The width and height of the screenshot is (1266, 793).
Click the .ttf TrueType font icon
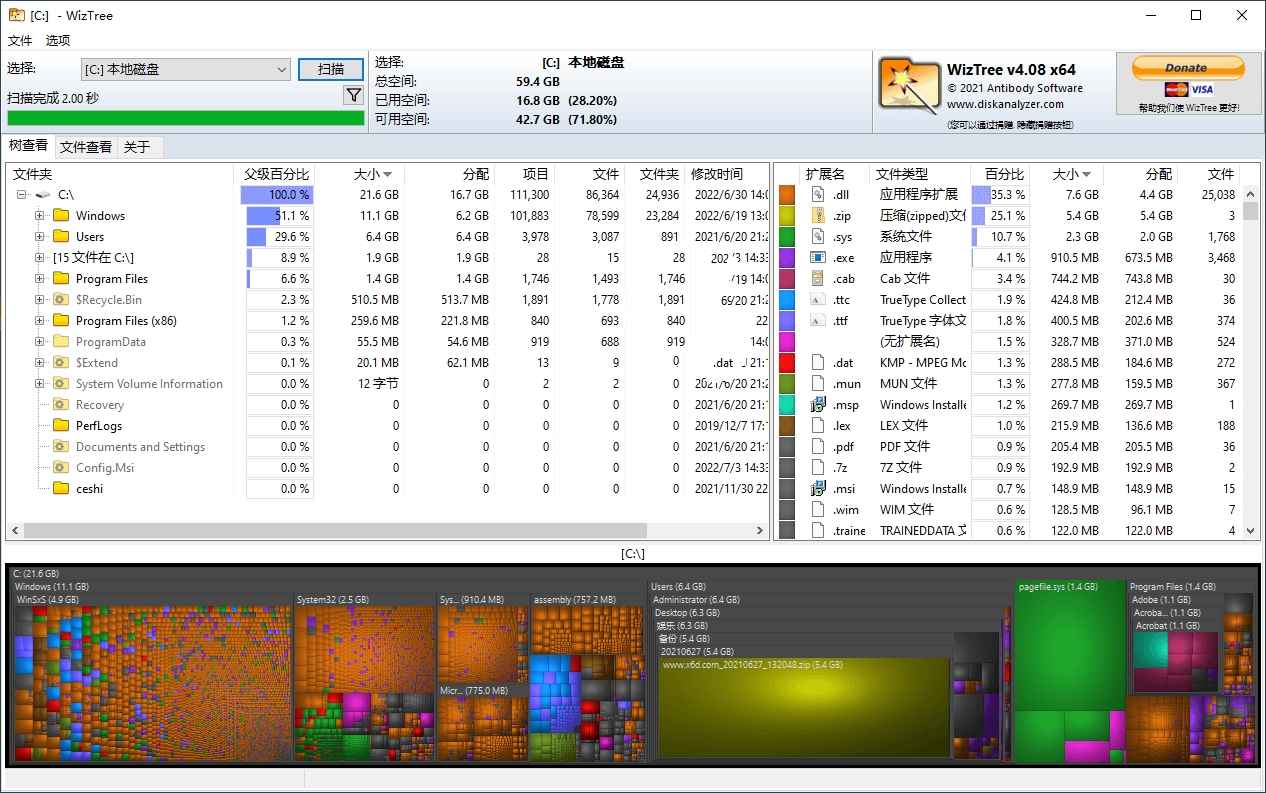[819, 320]
